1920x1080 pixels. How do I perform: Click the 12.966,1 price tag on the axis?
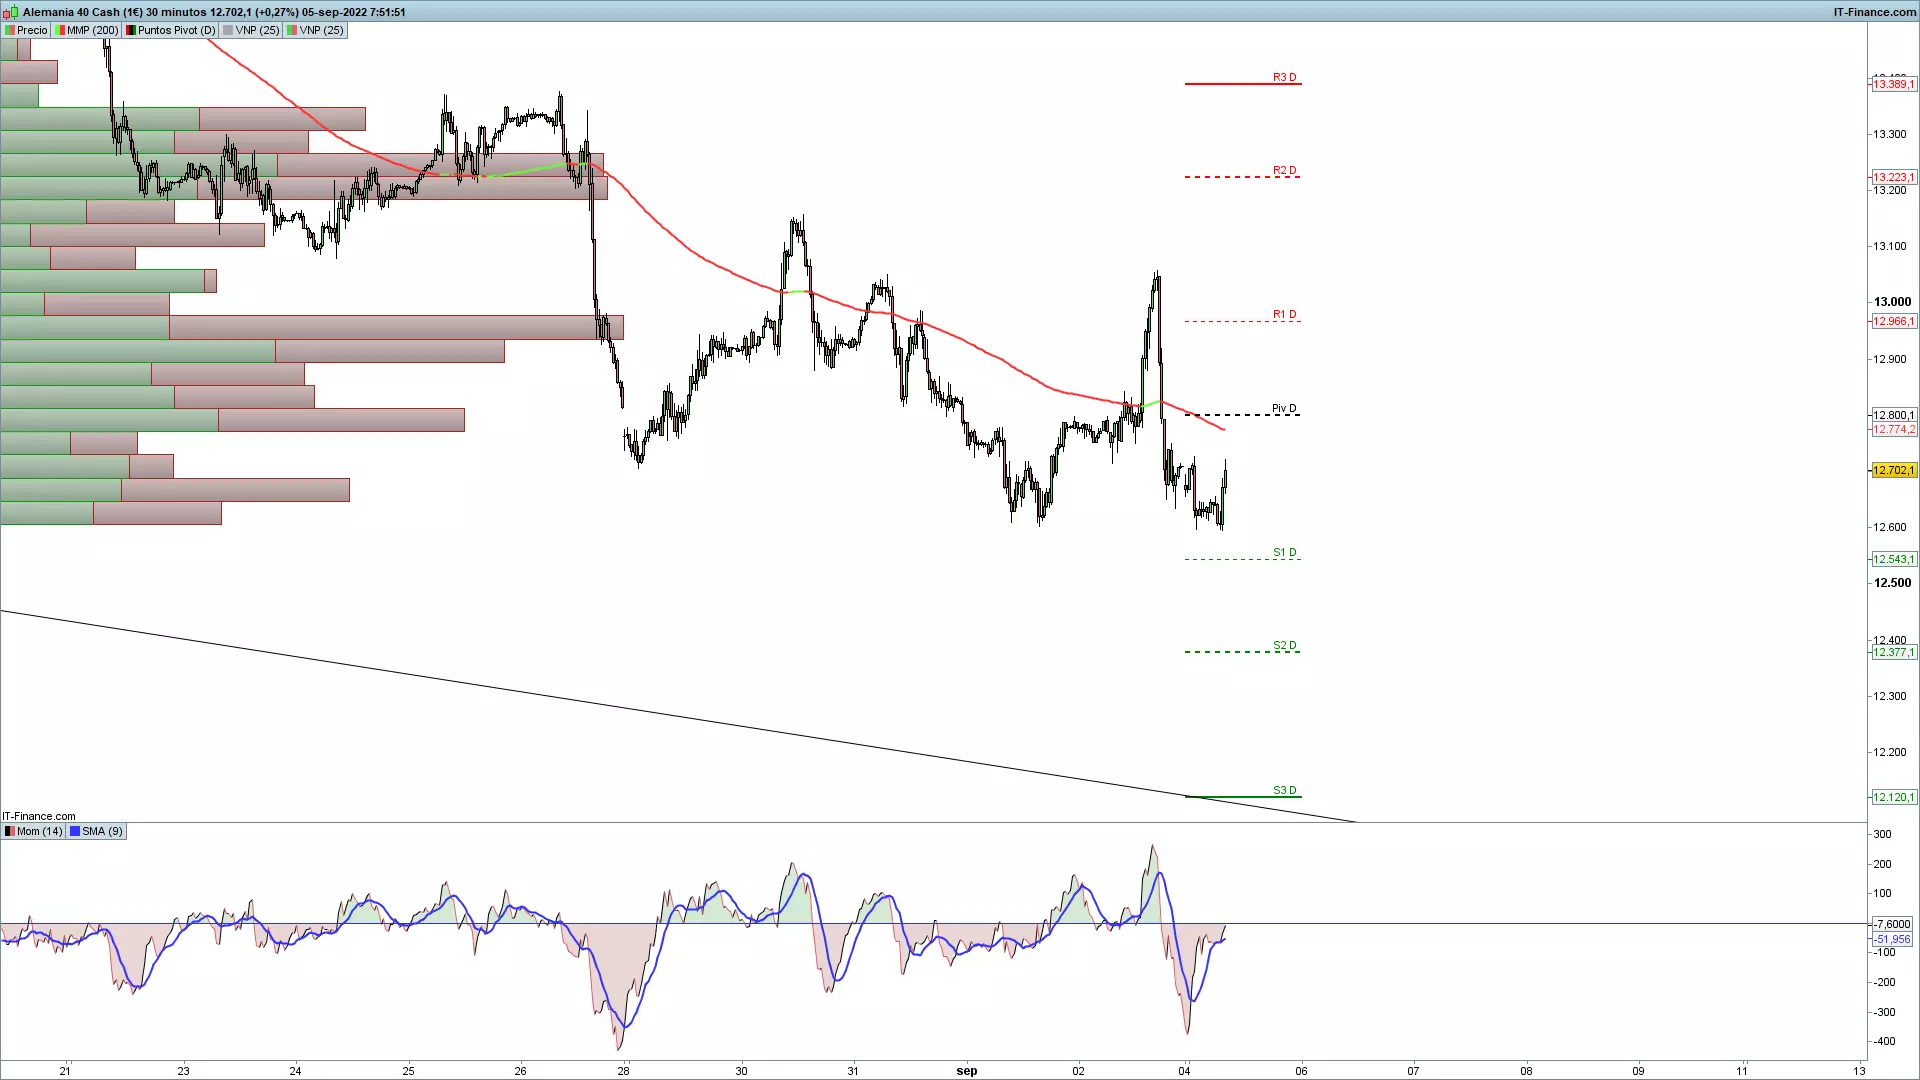(1894, 321)
